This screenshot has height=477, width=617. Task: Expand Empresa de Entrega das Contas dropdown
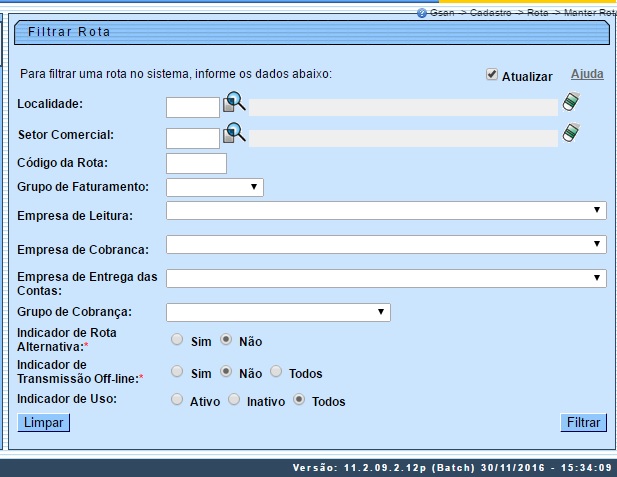(x=386, y=278)
